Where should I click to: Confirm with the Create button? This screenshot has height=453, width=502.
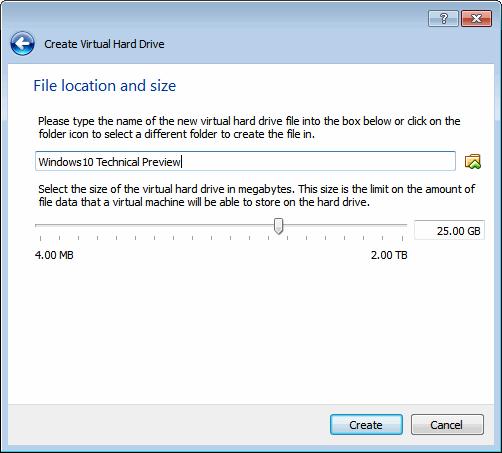[x=366, y=425]
